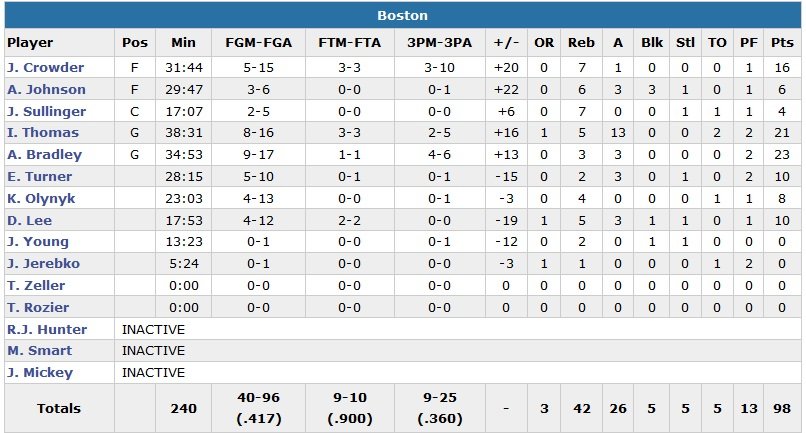This screenshot has width=806, height=433.
Task: Click the Boston team title bar
Action: click(x=402, y=16)
